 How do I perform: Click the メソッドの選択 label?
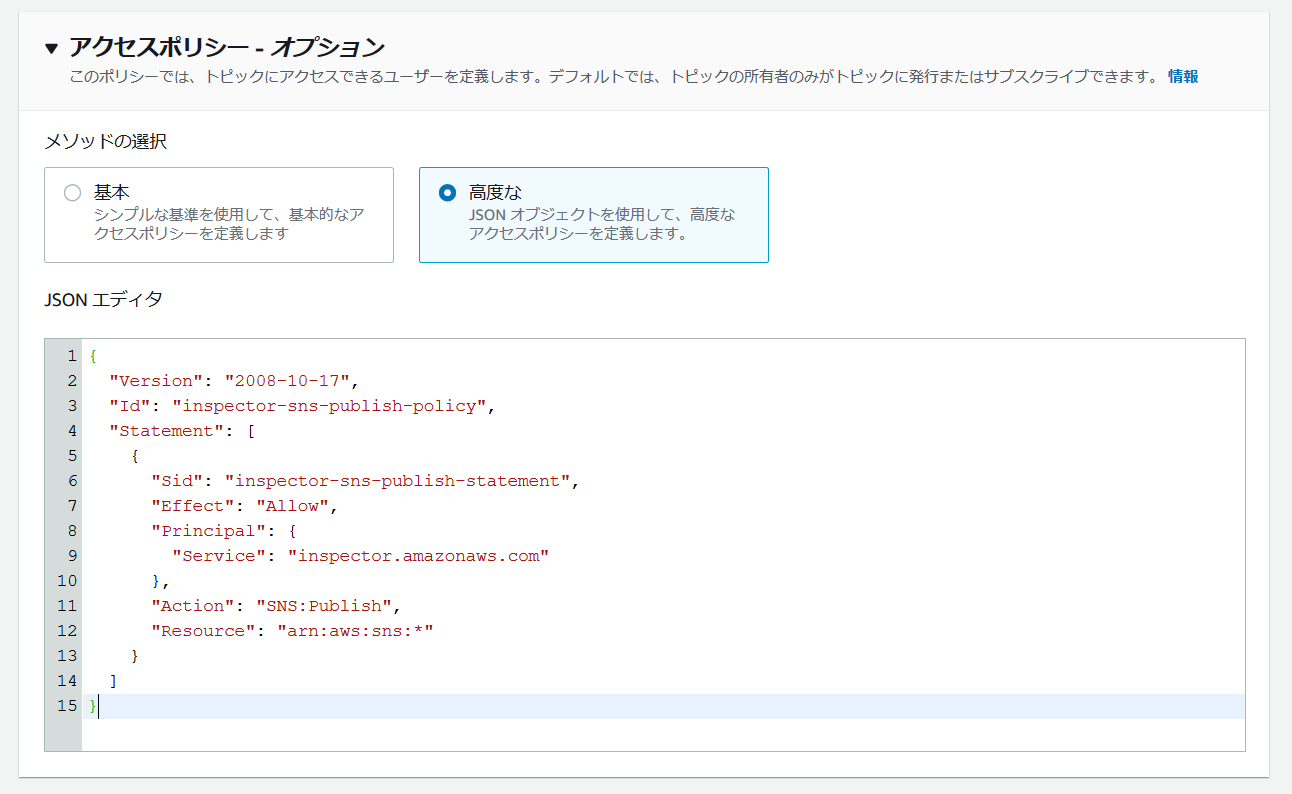[105, 141]
